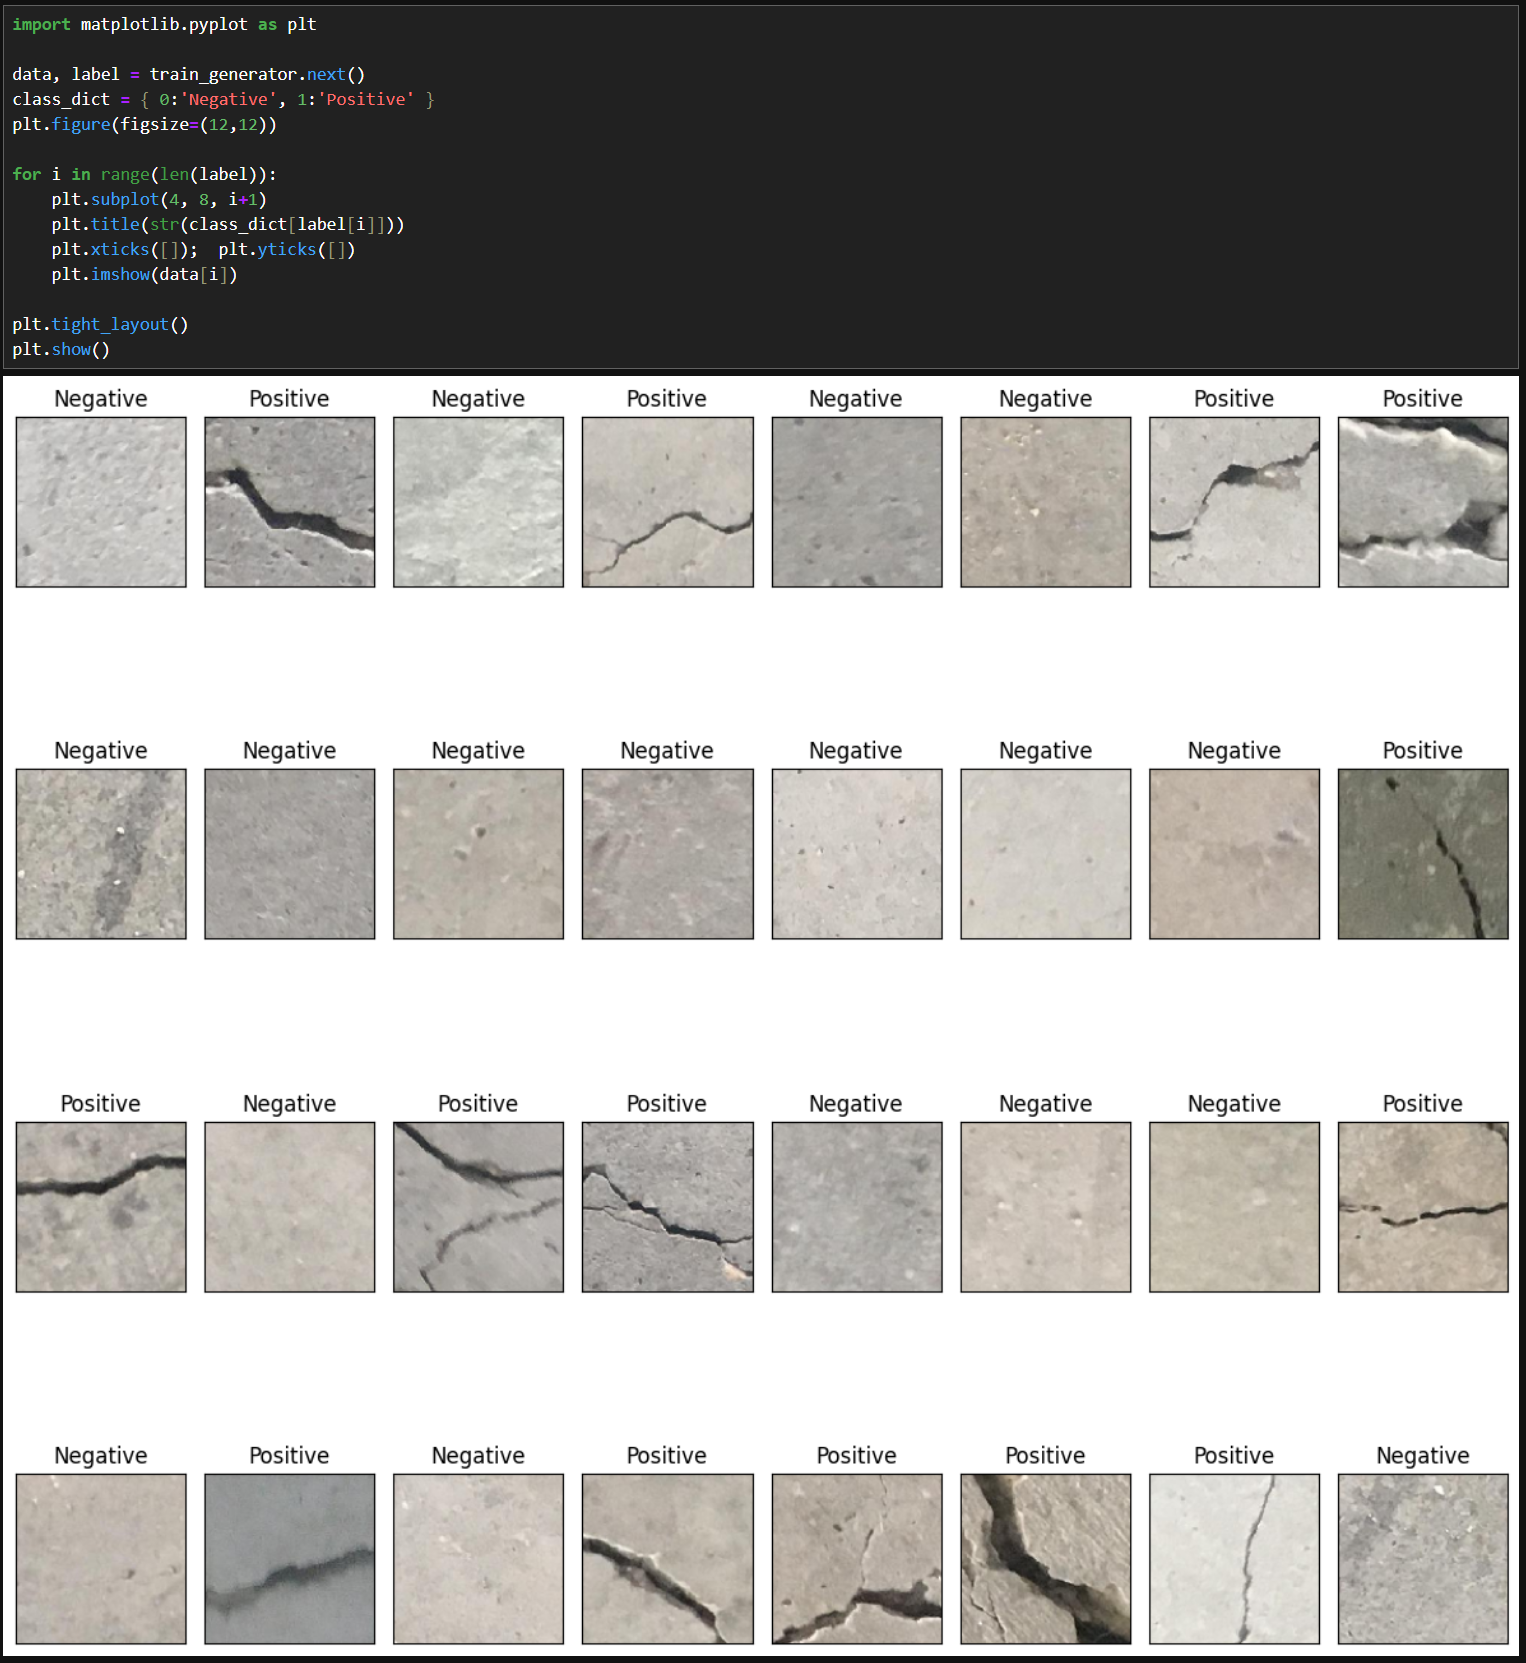The image size is (1526, 1663).
Task: Click the 'plt.subplot(4, 8, i+1)' line
Action: click(159, 199)
